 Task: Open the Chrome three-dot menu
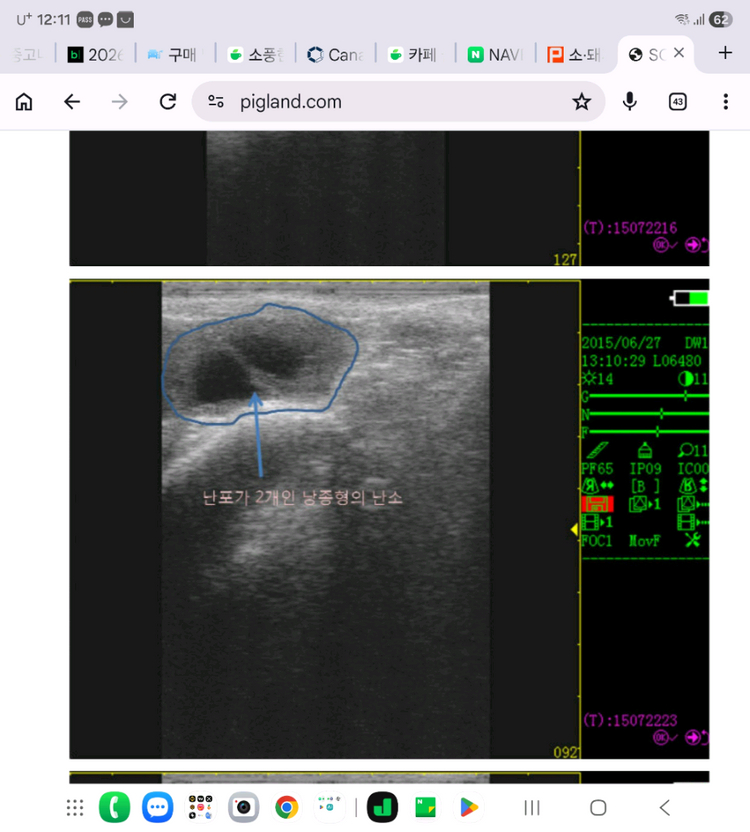726,101
